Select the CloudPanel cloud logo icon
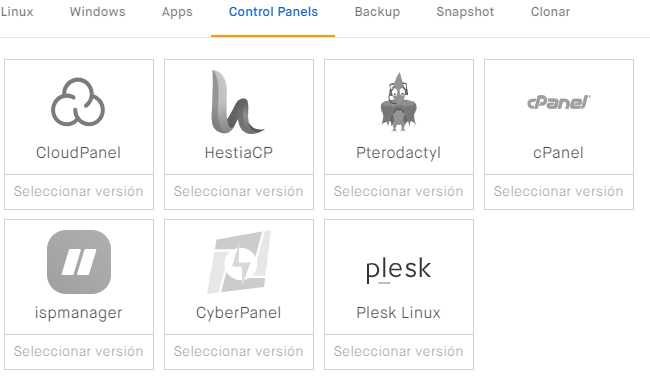 (x=78, y=102)
